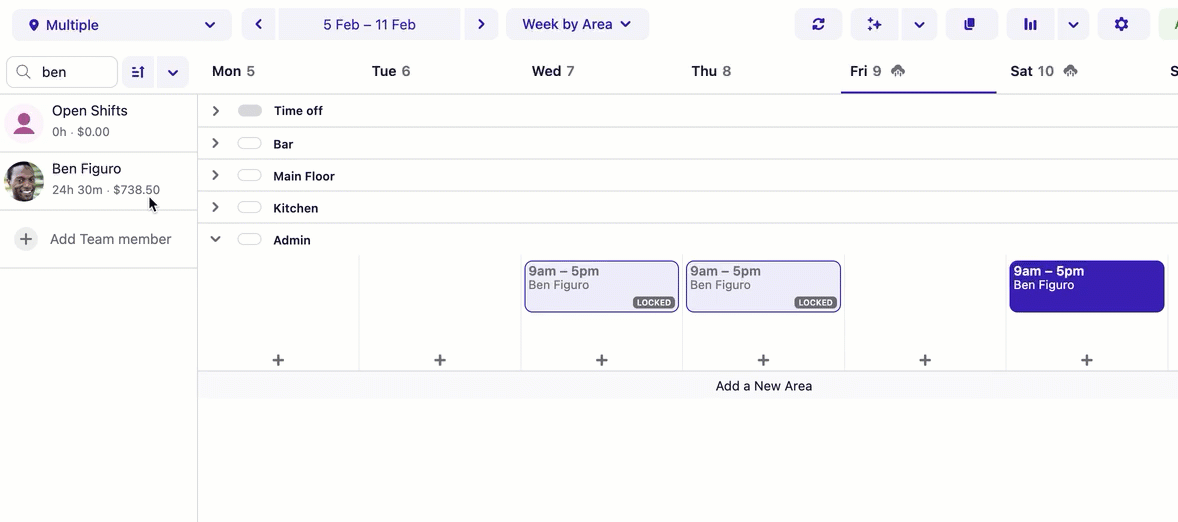Click the Time off label
The width and height of the screenshot is (1178, 522).
[x=298, y=111]
